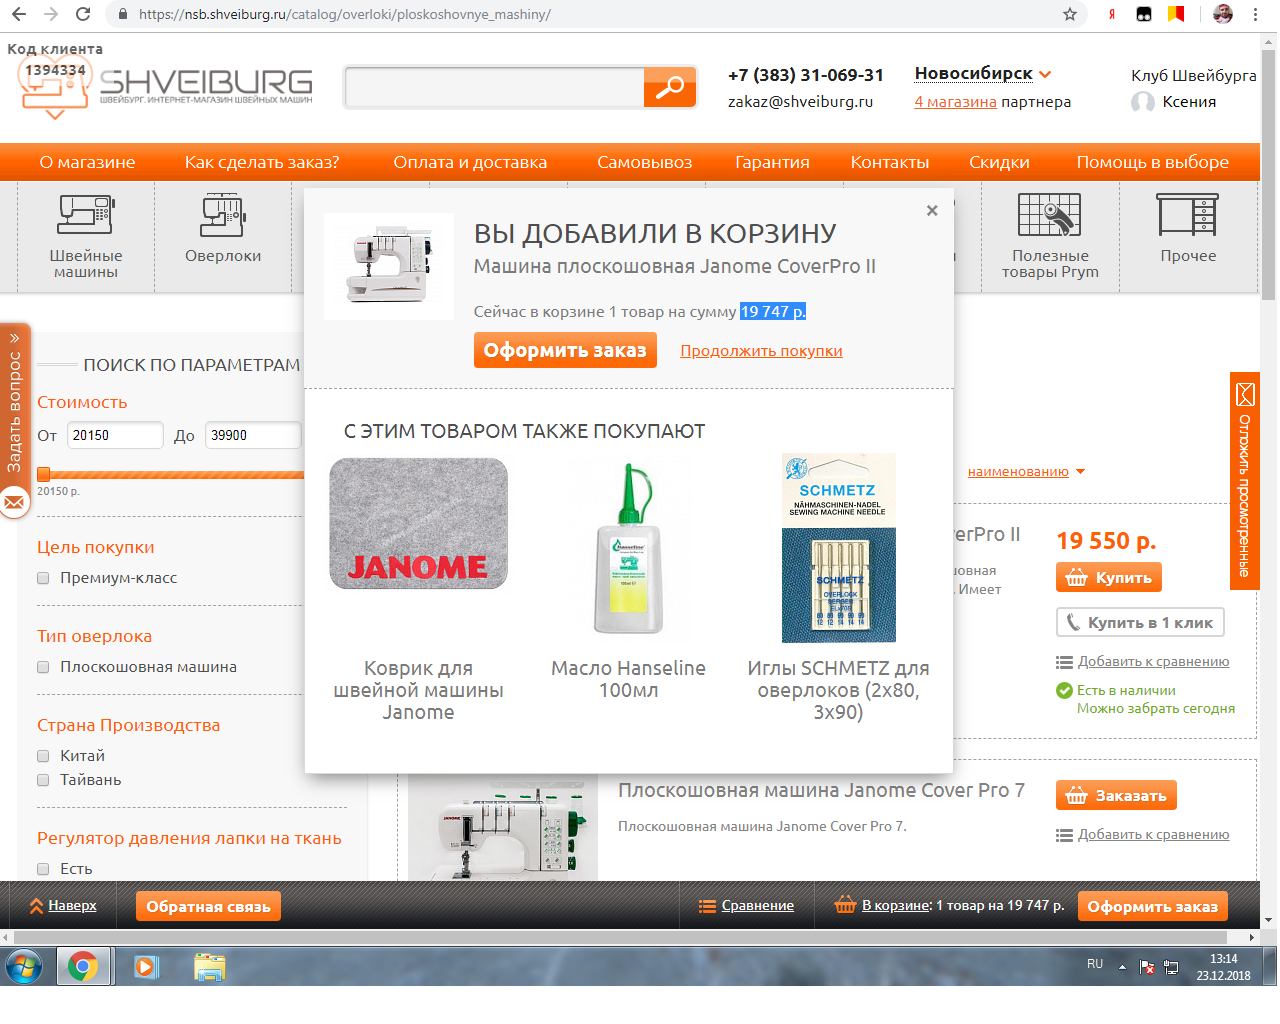The width and height of the screenshot is (1280, 1024).
Task: Open the наименованию sort dropdown
Action: click(x=1026, y=472)
